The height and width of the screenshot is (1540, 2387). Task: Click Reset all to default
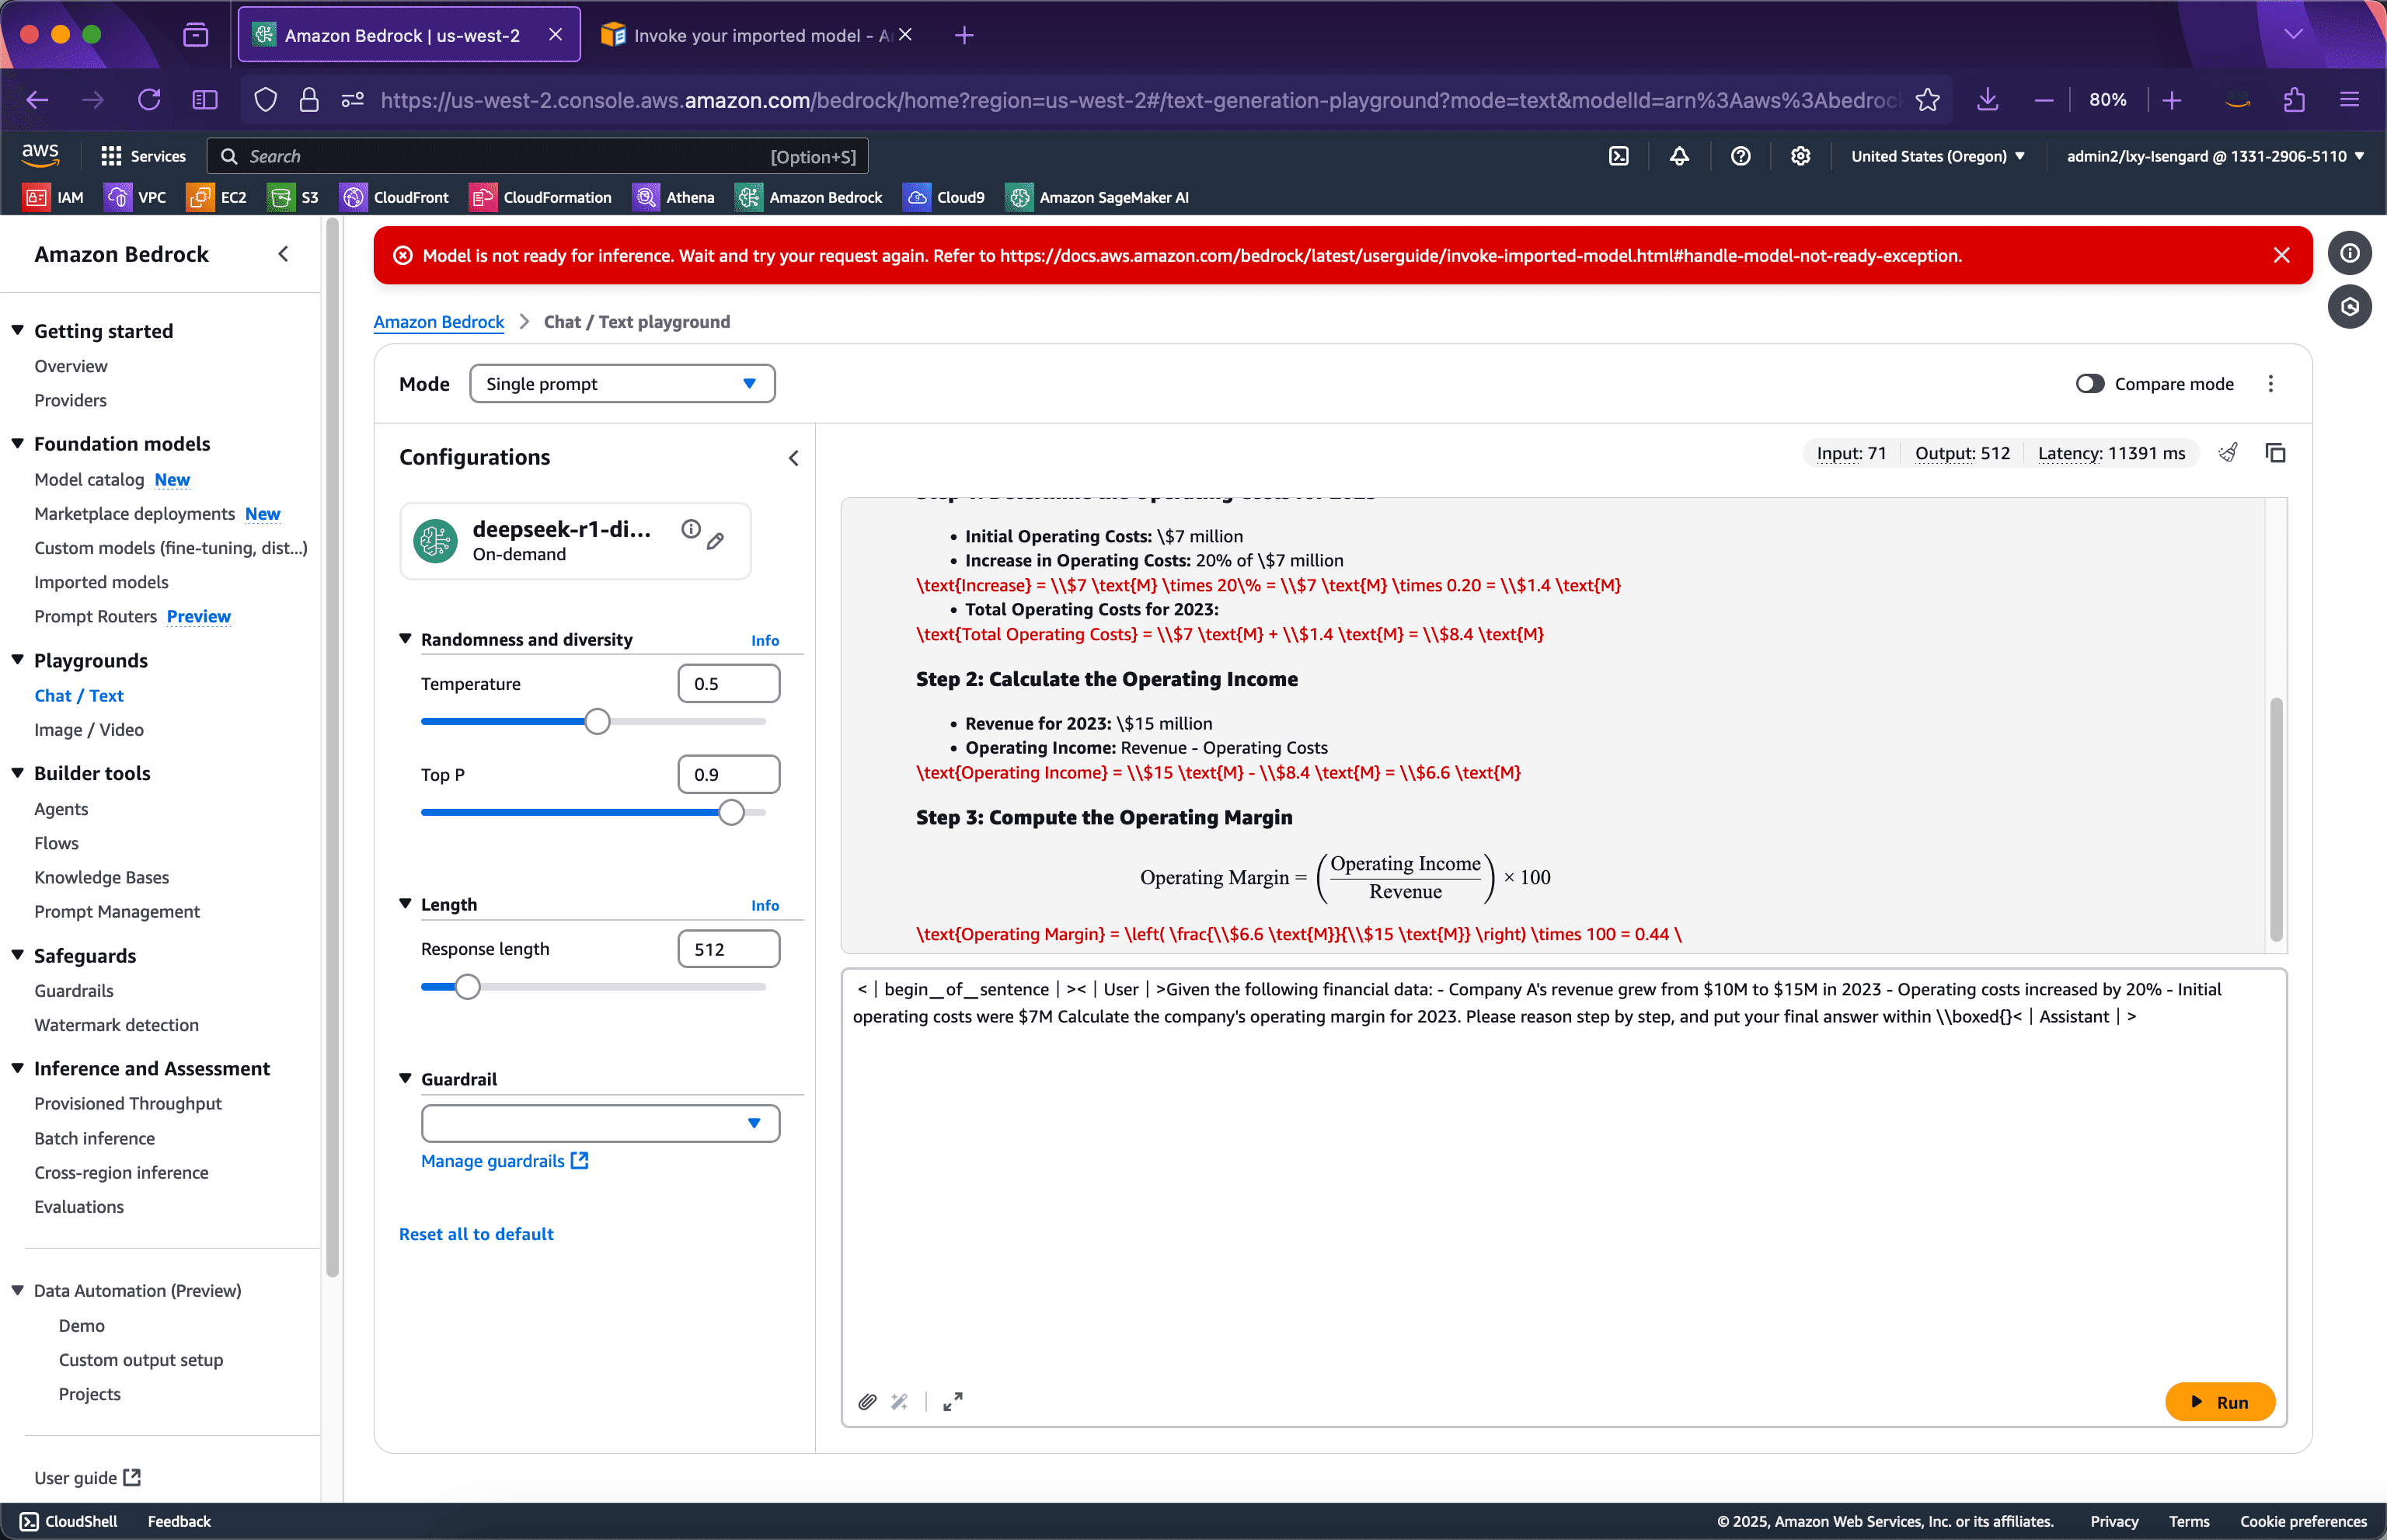click(476, 1234)
